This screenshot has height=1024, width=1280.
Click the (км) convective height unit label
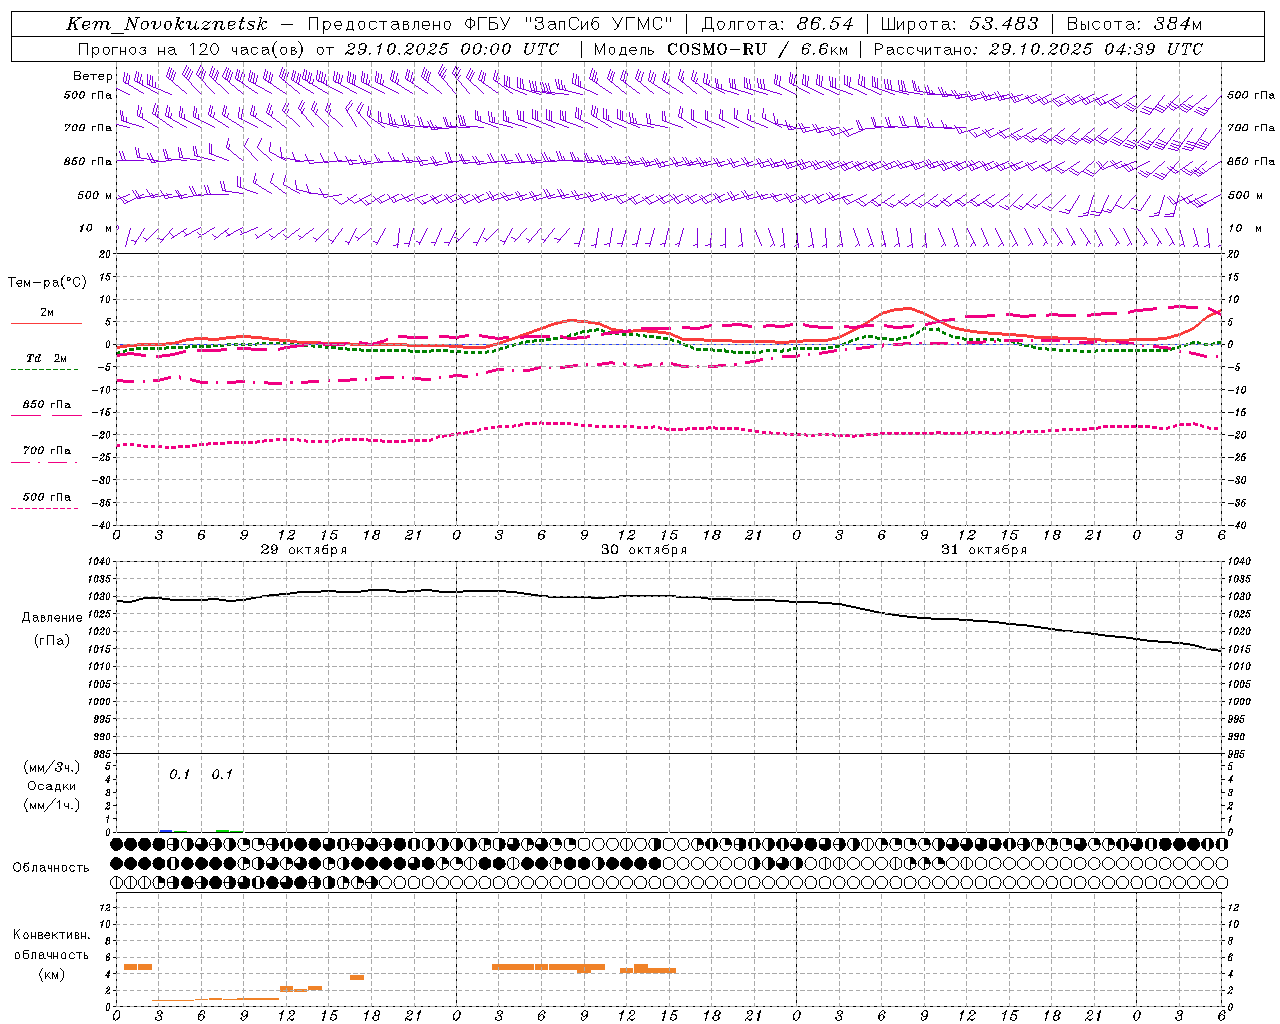(x=52, y=974)
